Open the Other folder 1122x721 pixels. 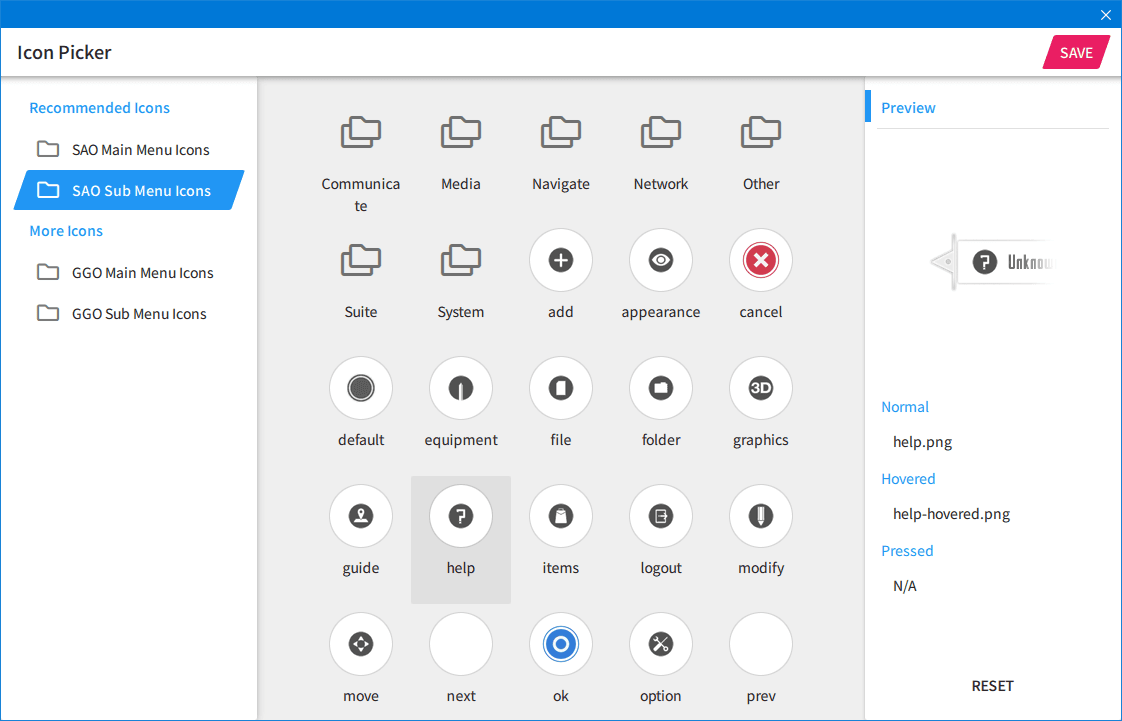click(761, 133)
